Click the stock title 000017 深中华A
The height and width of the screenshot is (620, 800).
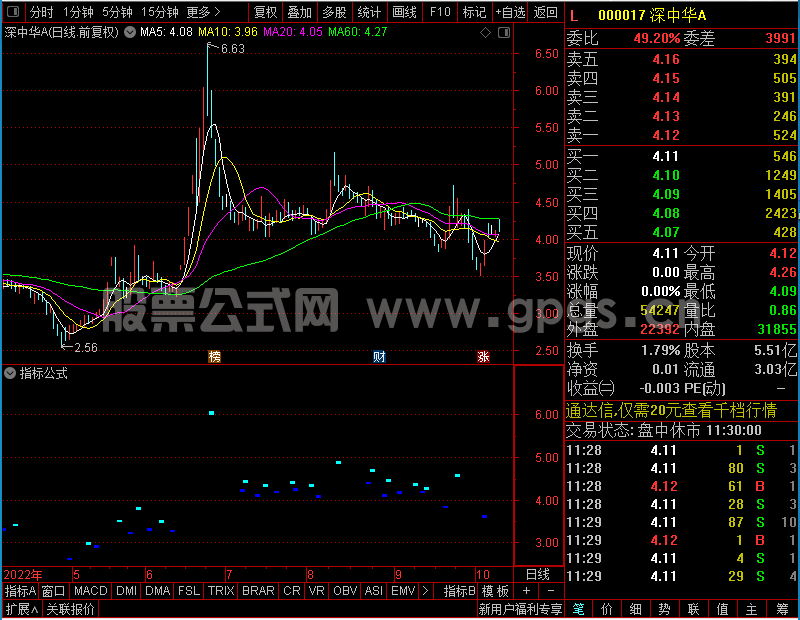click(x=652, y=15)
